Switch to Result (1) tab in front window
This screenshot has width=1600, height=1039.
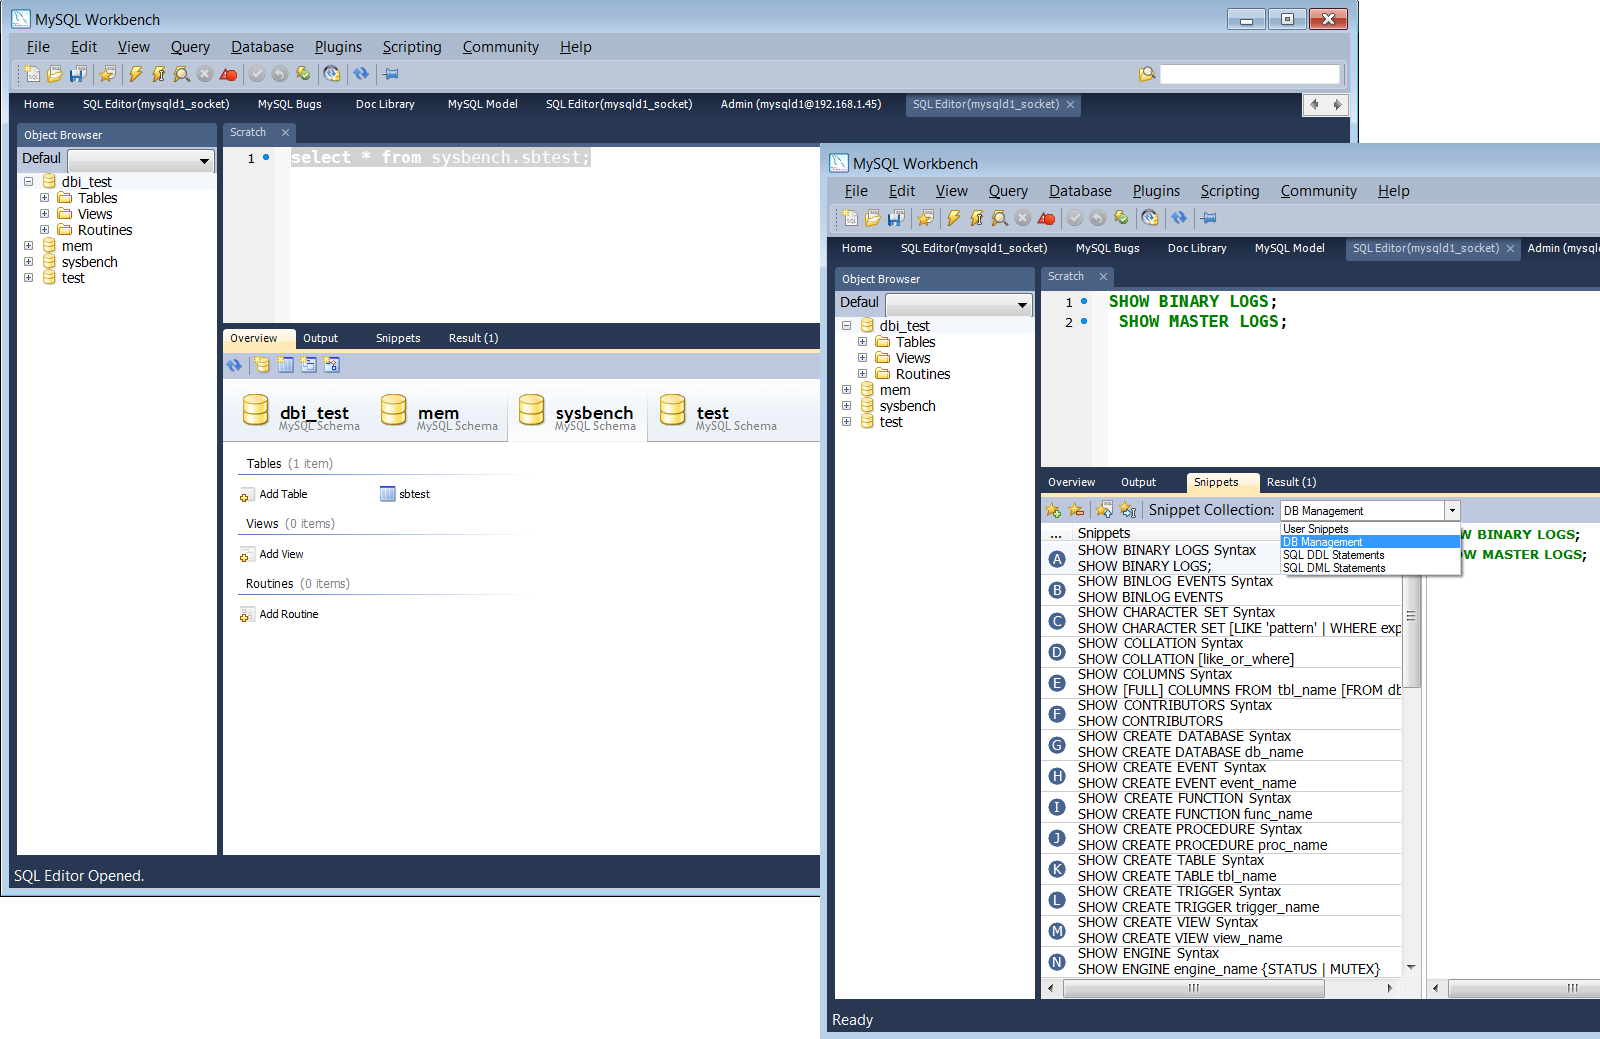click(x=1292, y=482)
